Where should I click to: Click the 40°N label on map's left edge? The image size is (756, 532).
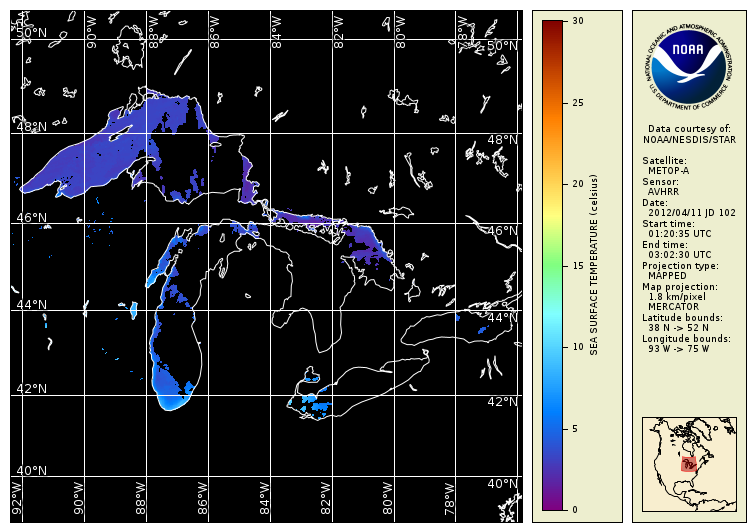pos(32,470)
